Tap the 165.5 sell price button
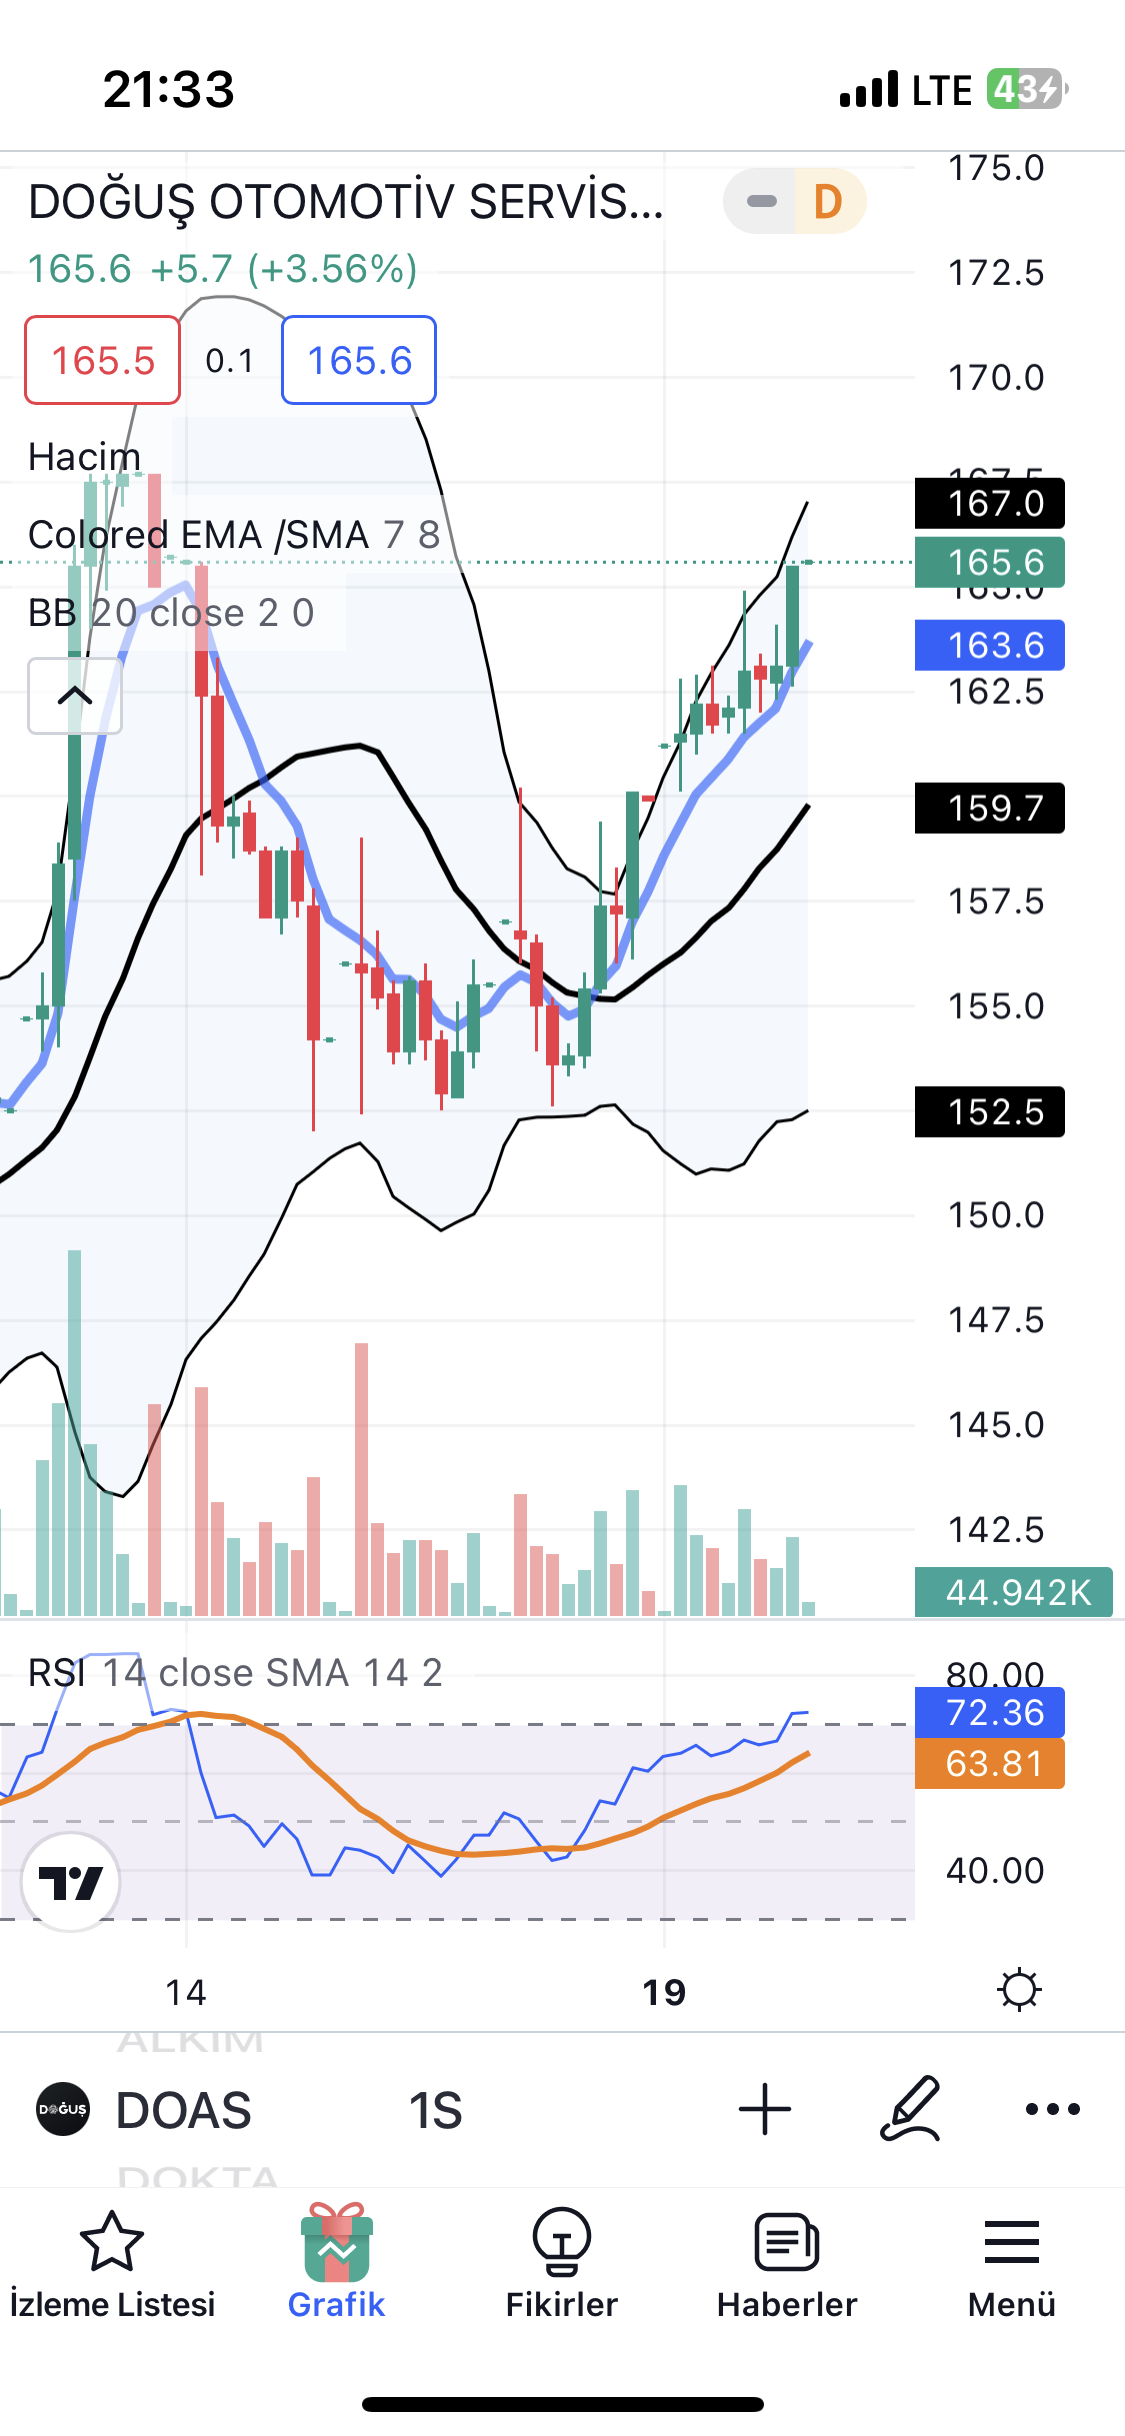Viewport: 1125px width, 2436px height. (103, 360)
